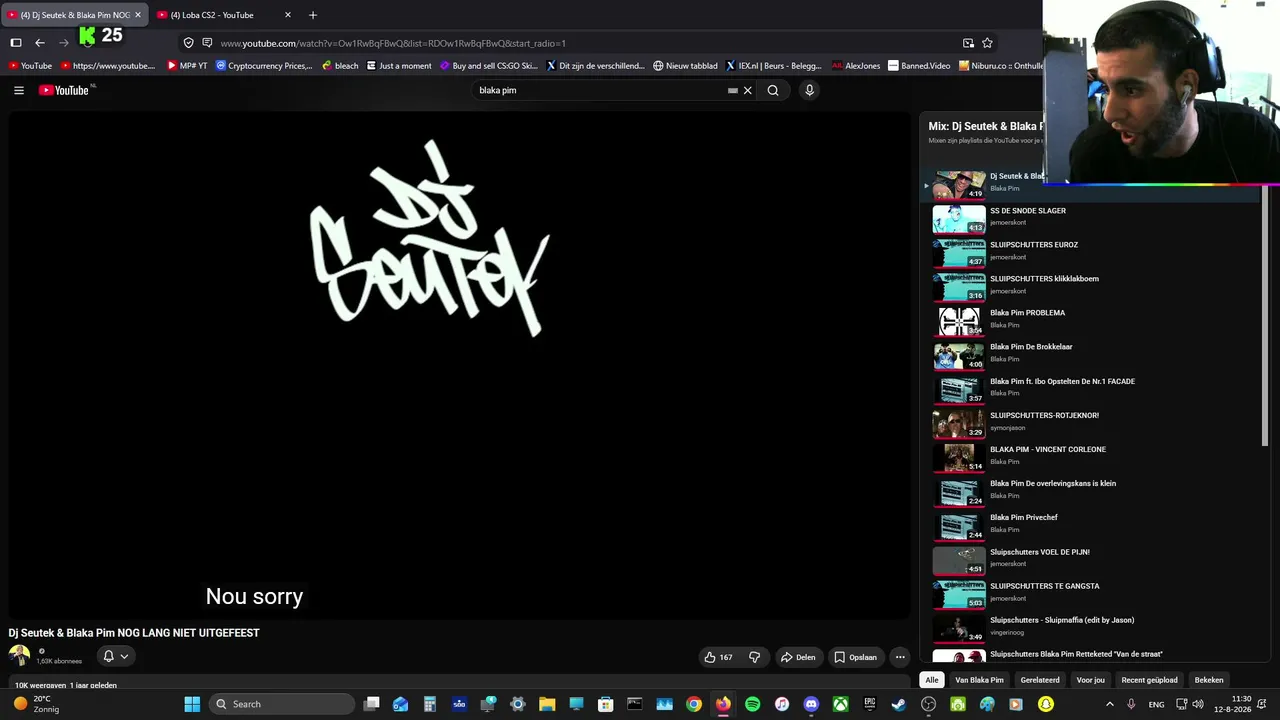Open the notification bell dropdown for the channel
This screenshot has height=720, width=1280.
[116, 656]
